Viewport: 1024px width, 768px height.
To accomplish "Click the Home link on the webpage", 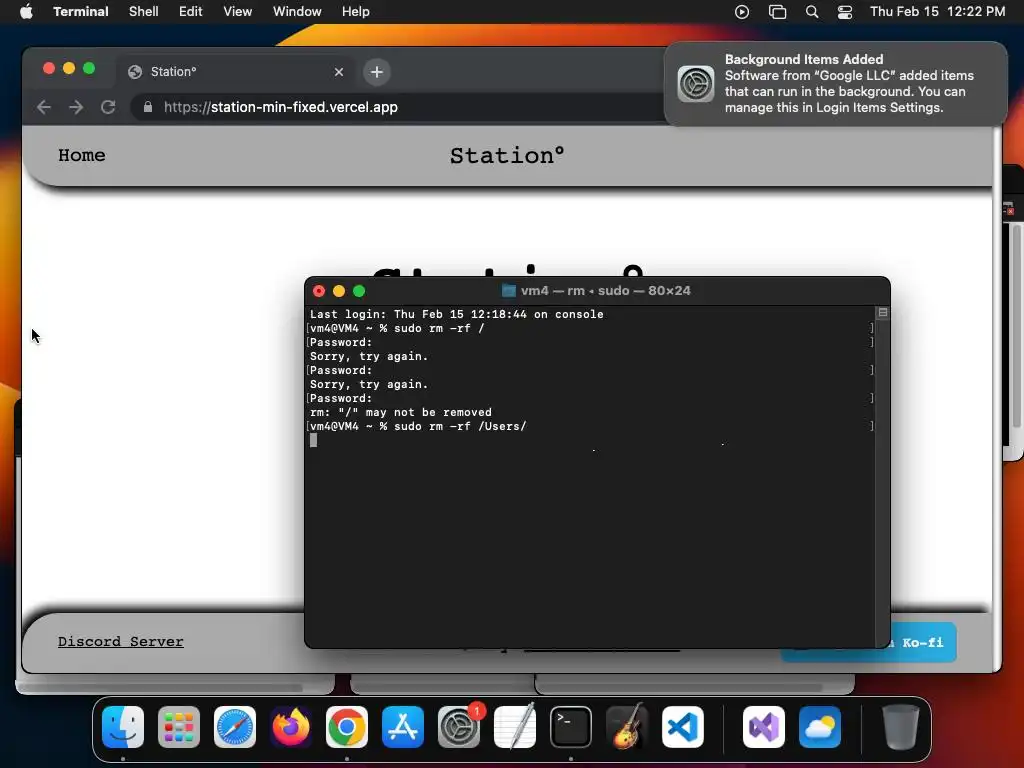I will tap(82, 155).
